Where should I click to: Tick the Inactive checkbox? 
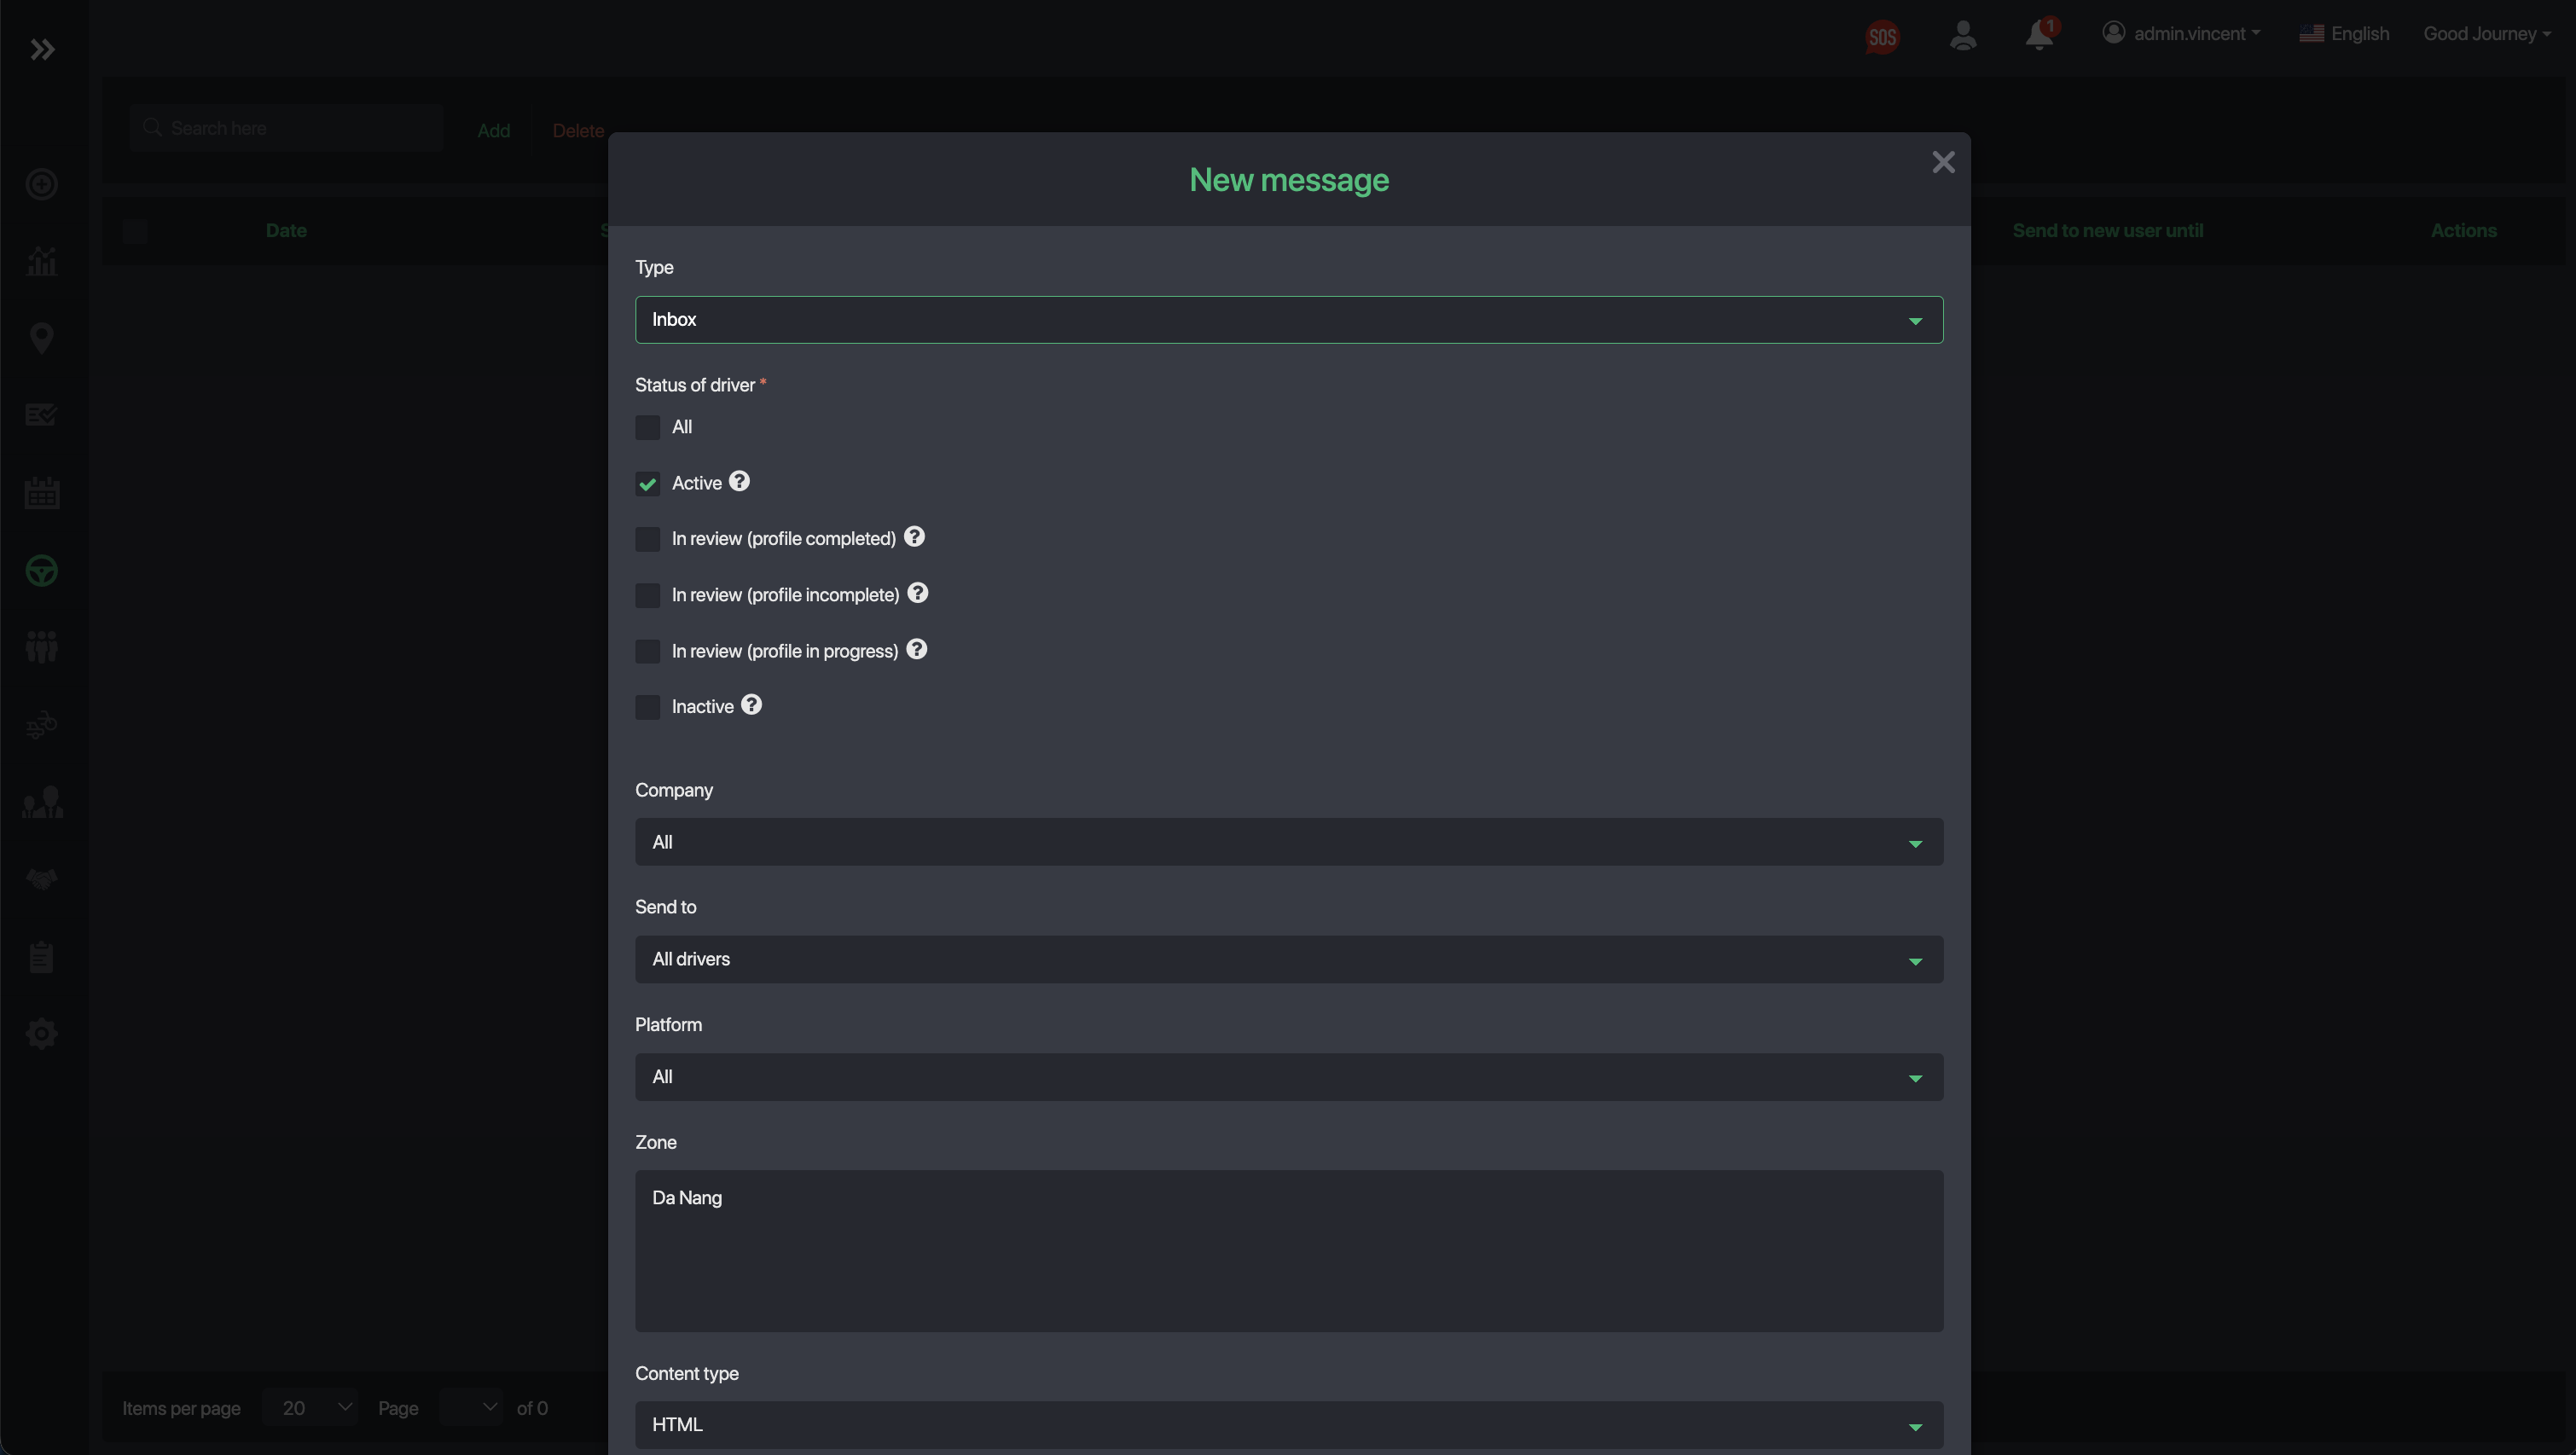[x=648, y=708]
